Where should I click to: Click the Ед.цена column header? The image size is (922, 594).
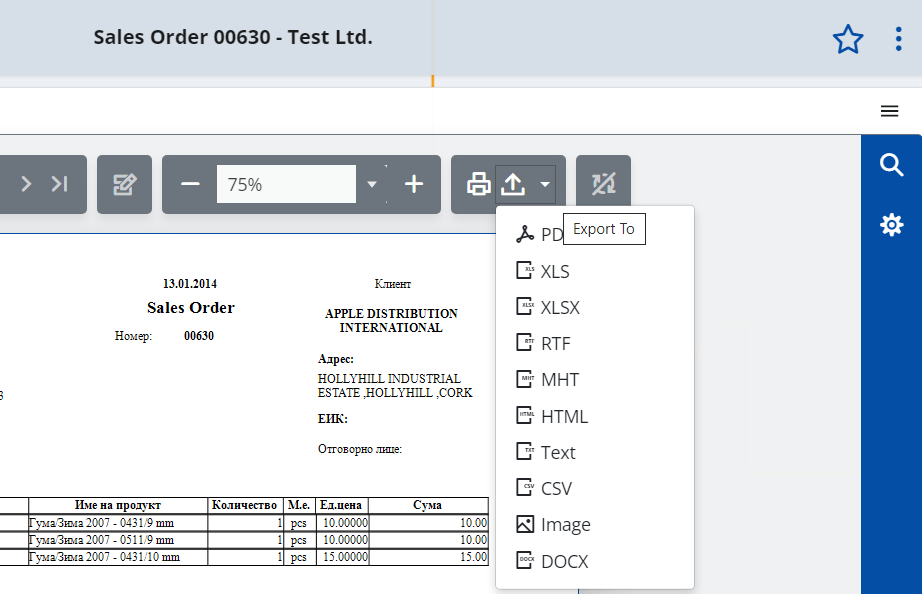pos(341,505)
